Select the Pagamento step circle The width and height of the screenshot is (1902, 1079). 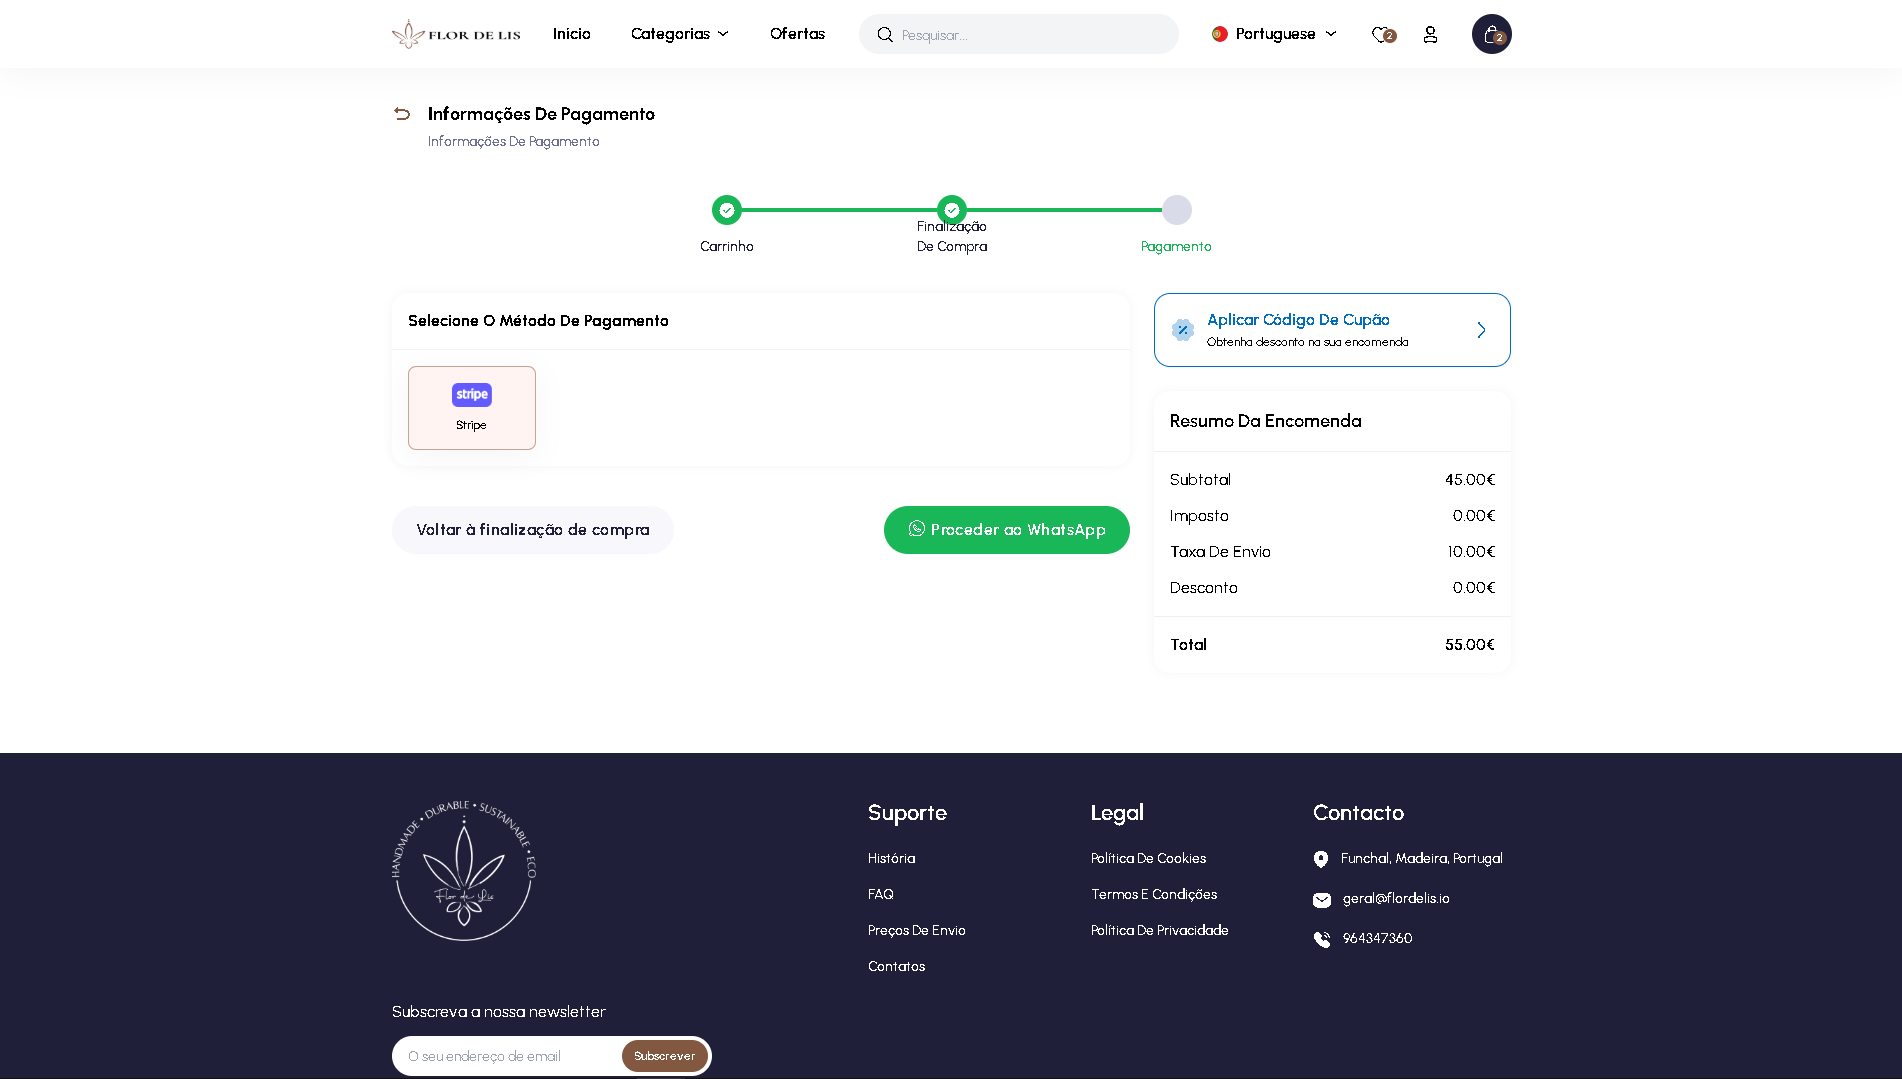1176,210
